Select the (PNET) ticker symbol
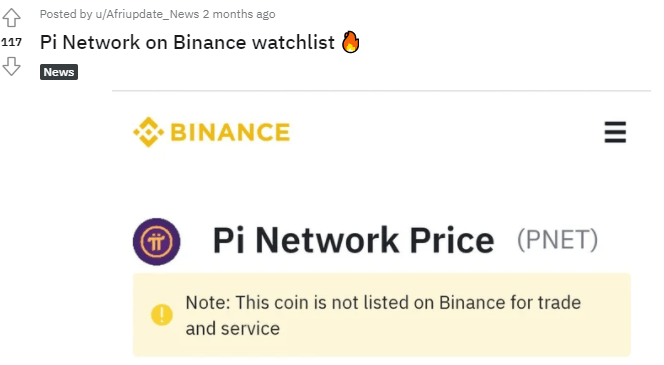The height and width of the screenshot is (365, 664). pos(557,240)
